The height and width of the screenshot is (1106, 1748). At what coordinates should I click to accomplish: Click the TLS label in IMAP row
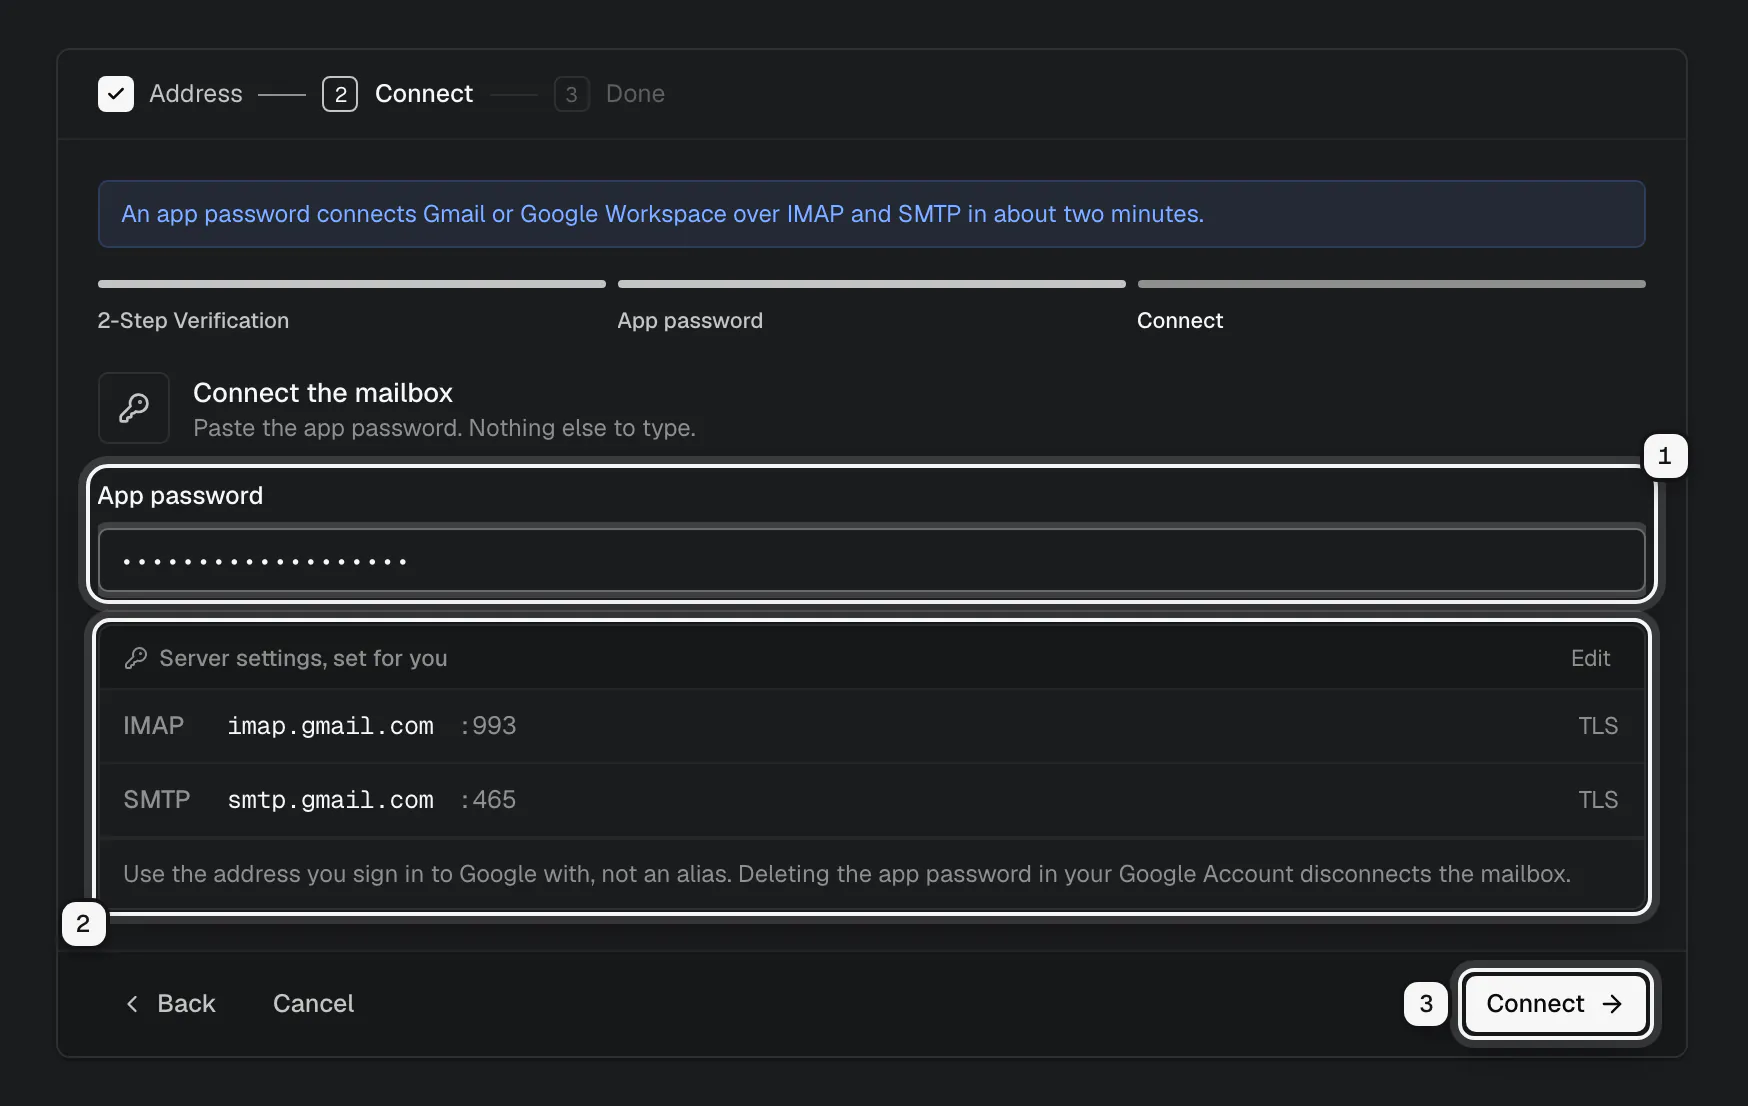pos(1598,726)
